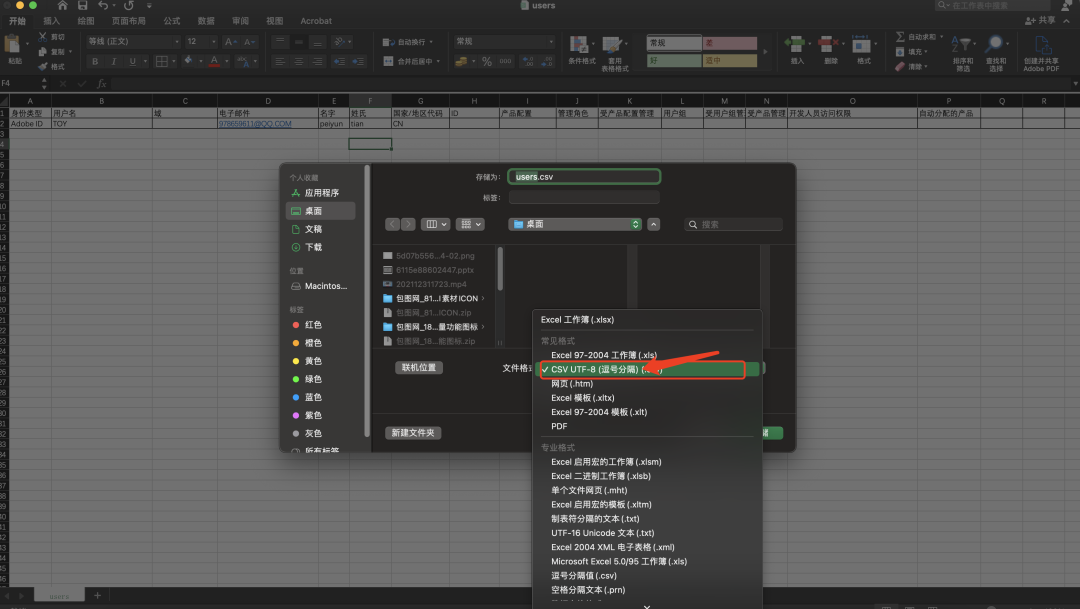Click the 共享 share button
Viewport: 1080px width, 609px height.
[x=1041, y=21]
